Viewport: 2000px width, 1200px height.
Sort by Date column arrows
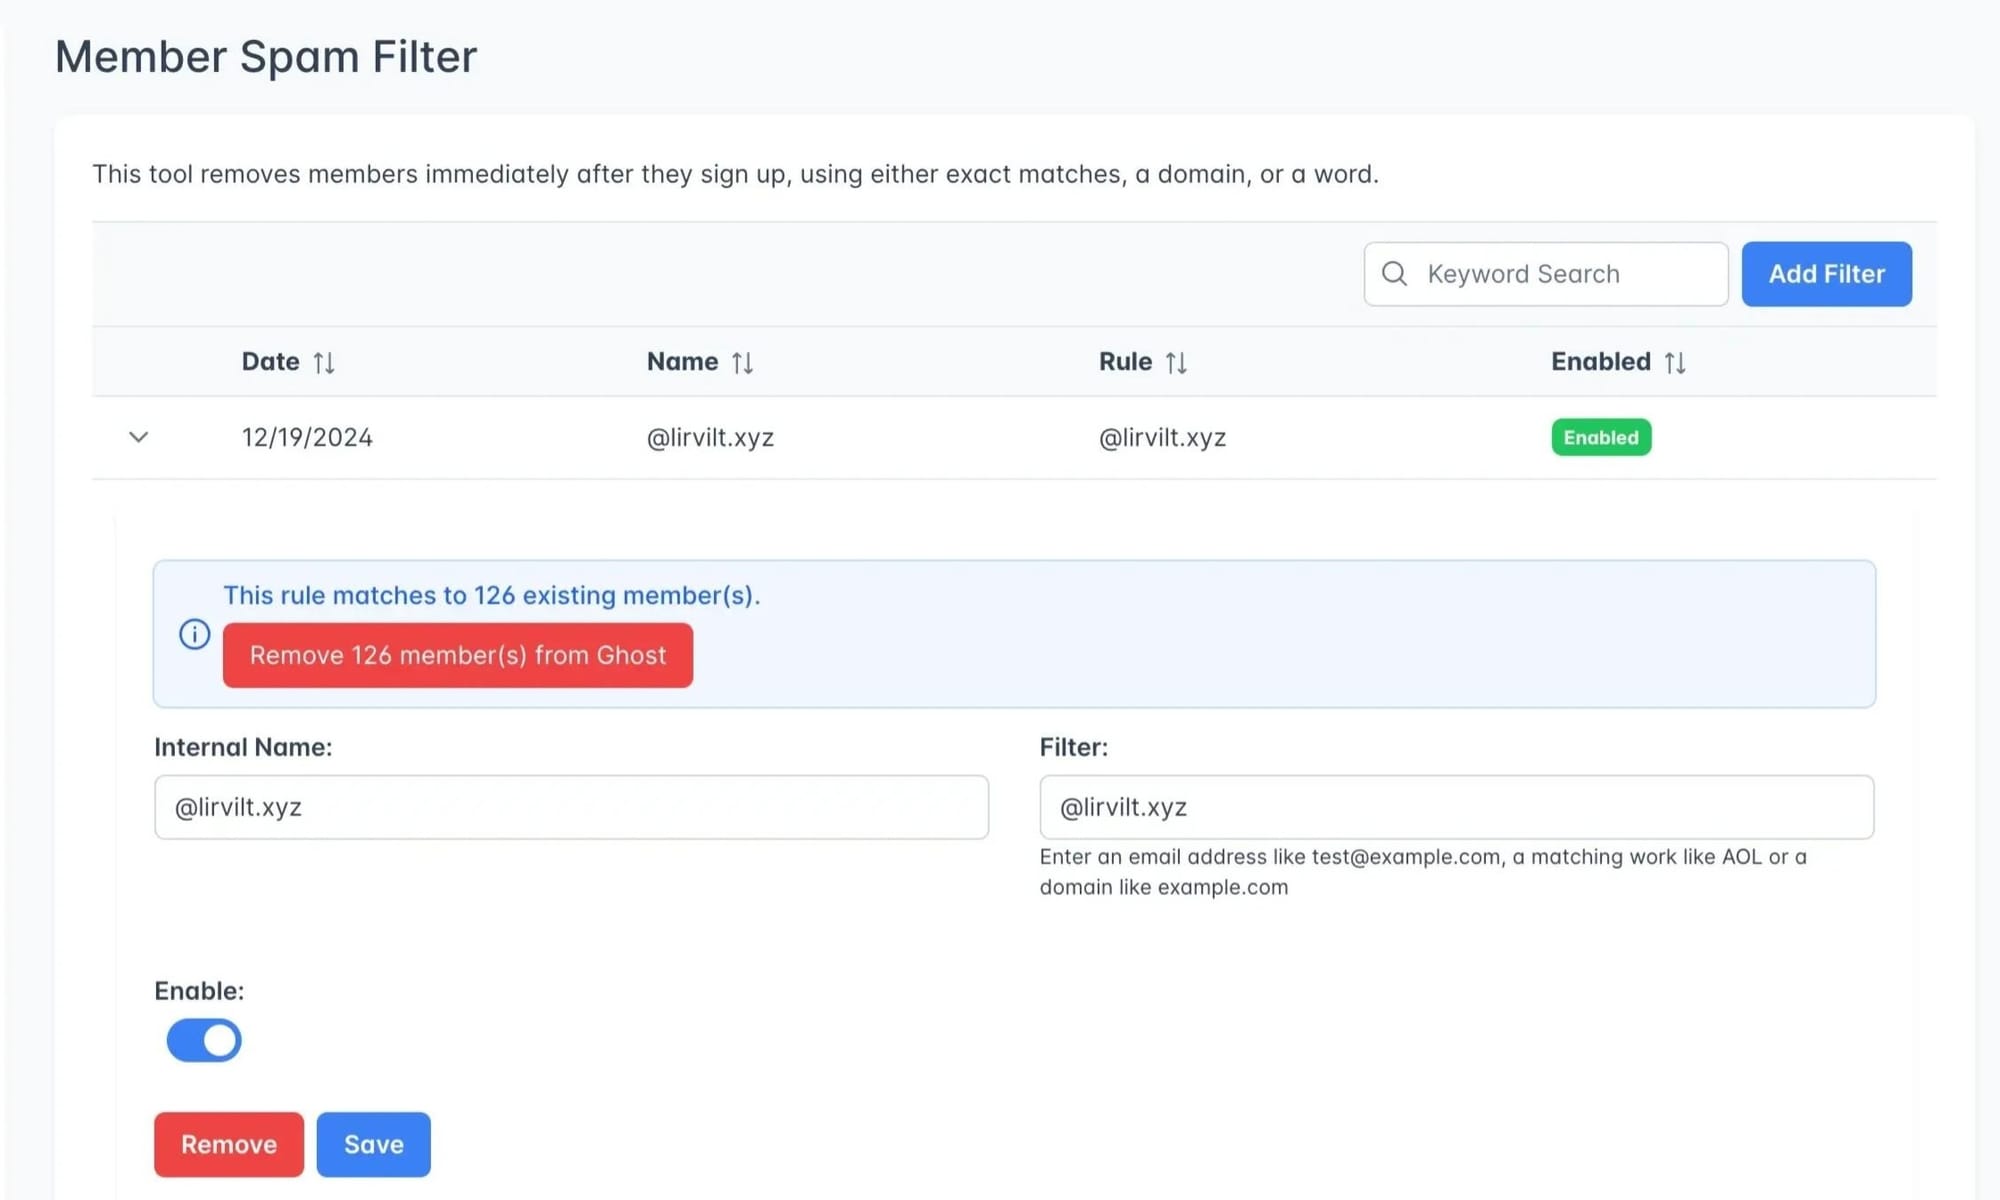324,363
